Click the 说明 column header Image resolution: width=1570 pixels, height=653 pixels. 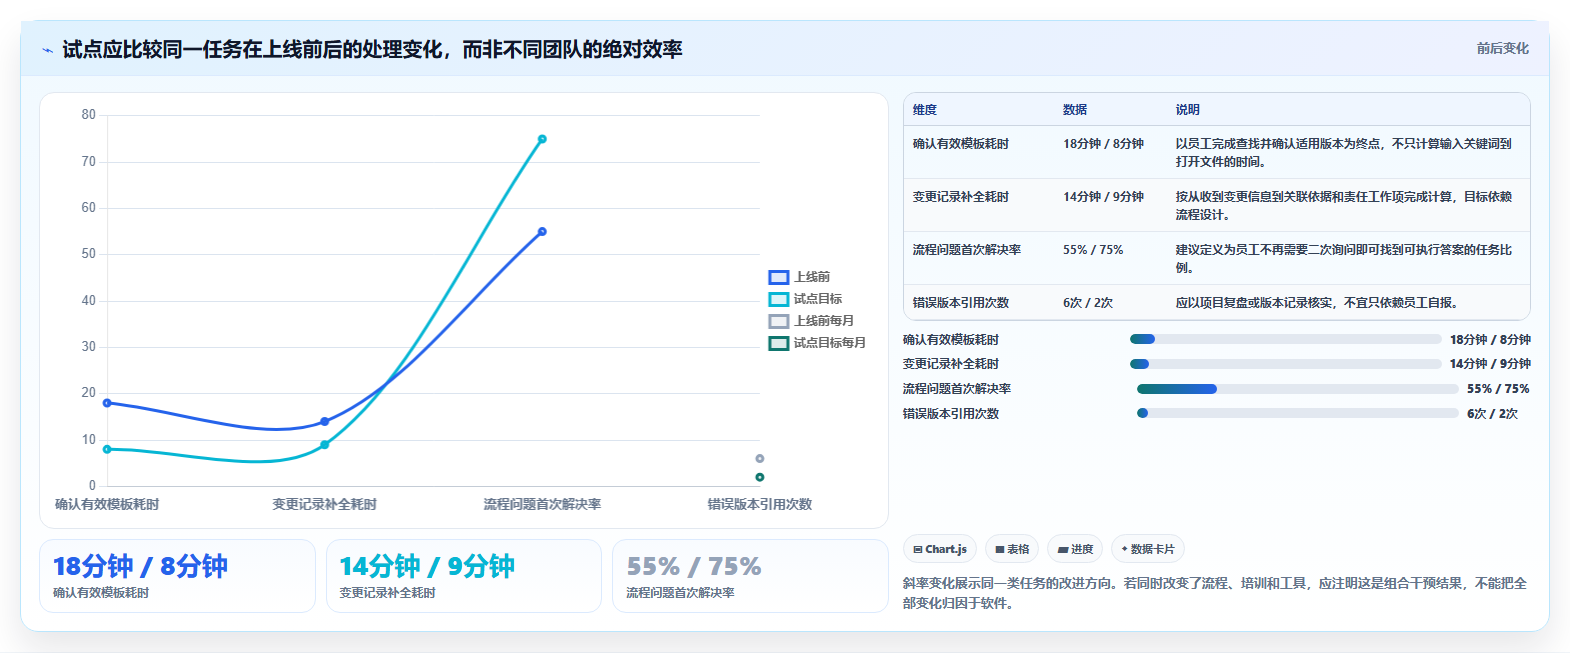pos(1188,110)
